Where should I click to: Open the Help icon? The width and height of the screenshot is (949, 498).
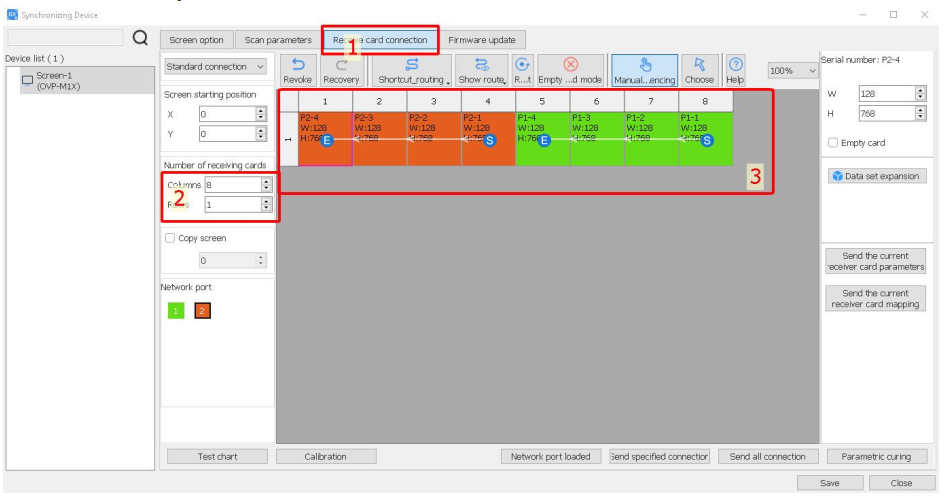[x=735, y=65]
